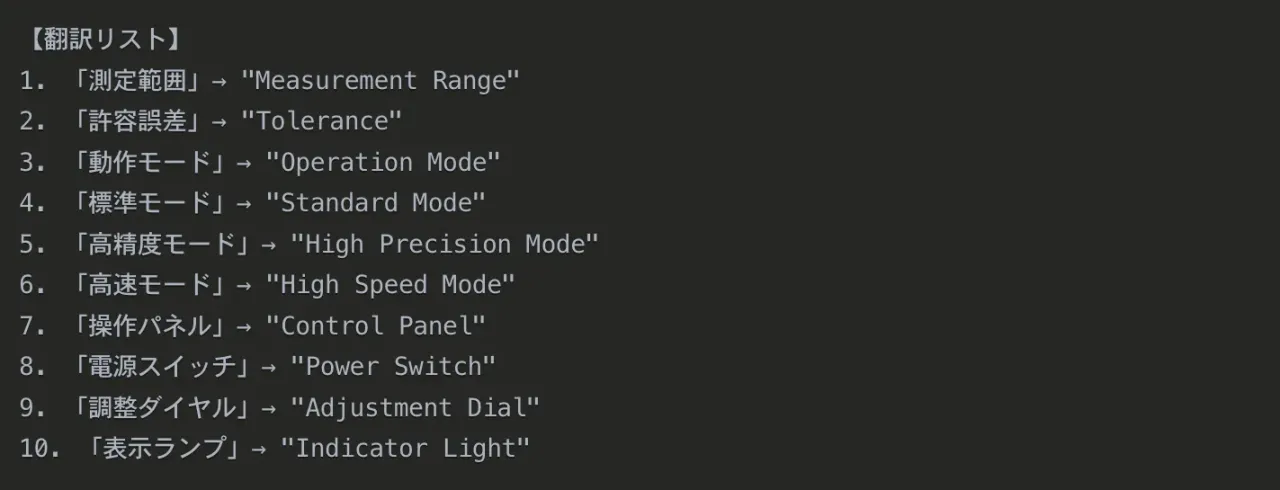Click on "Control Panel" in line 7
This screenshot has height=490, width=1280.
[x=376, y=327]
